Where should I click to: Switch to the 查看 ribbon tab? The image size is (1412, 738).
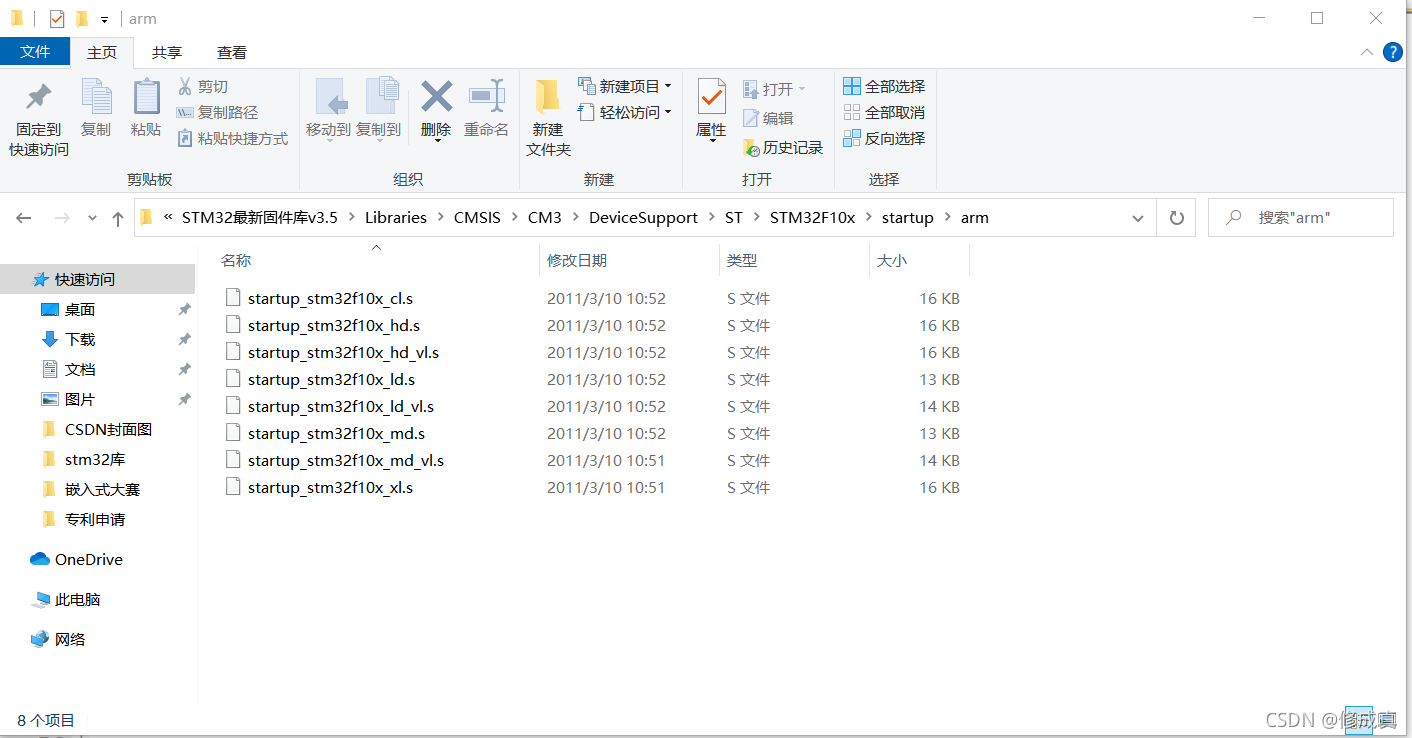coord(232,53)
